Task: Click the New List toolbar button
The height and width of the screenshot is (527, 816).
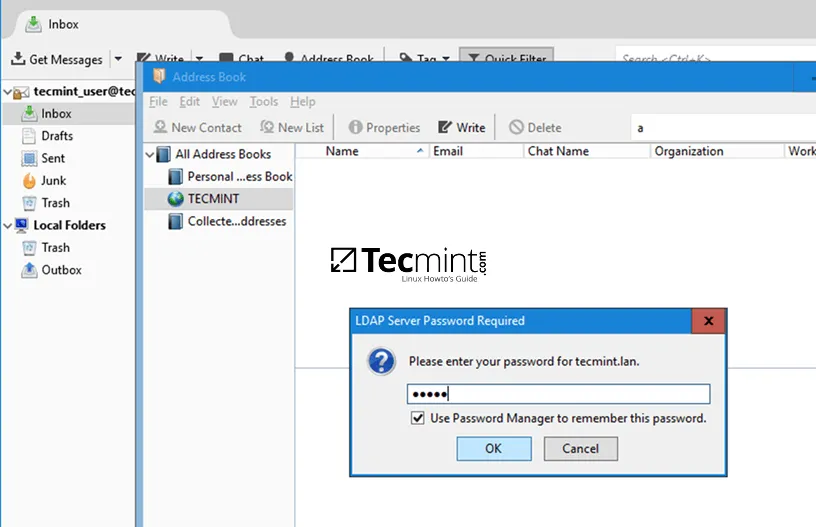Action: pyautogui.click(x=292, y=127)
